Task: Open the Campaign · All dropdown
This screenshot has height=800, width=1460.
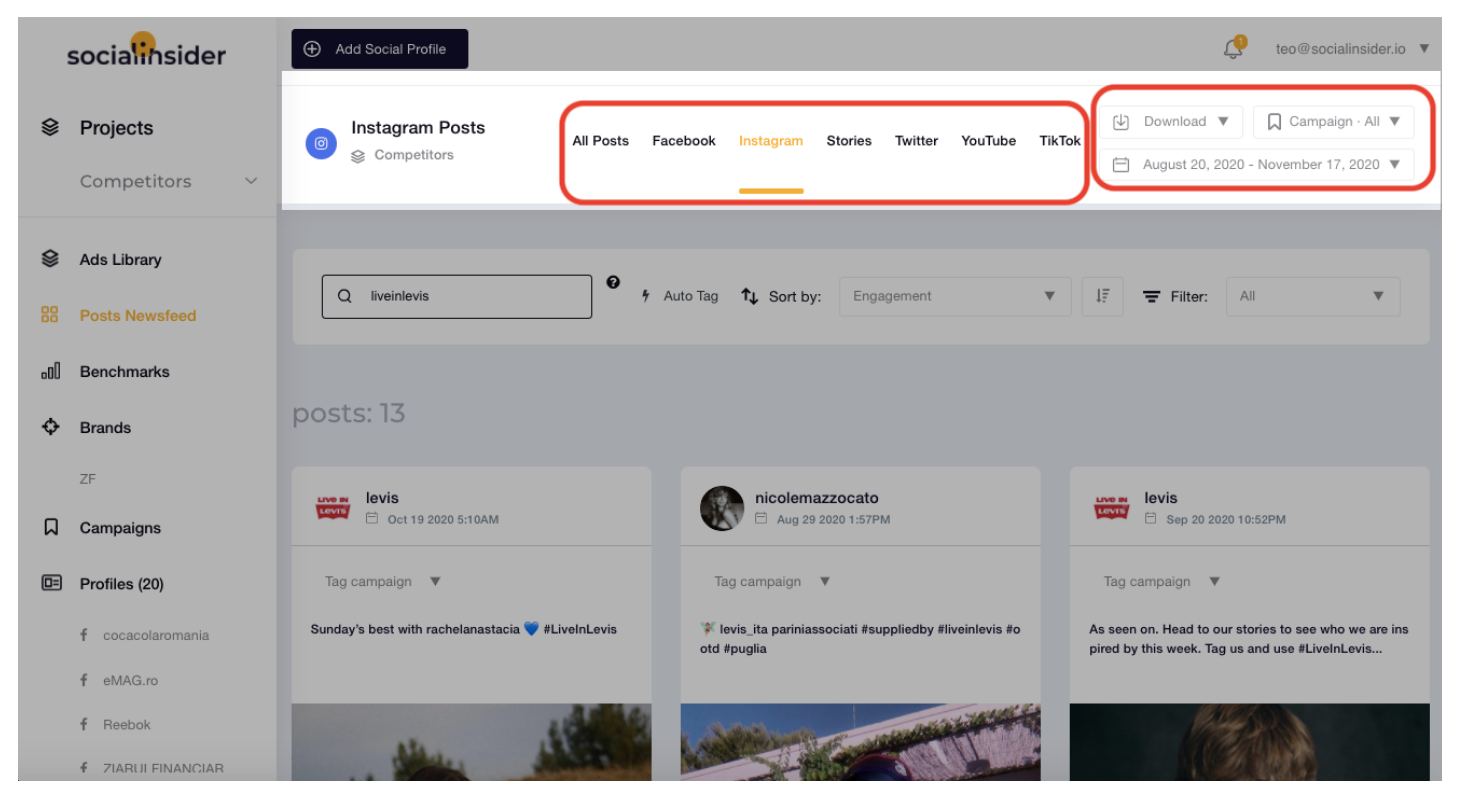Action: pos(1334,122)
